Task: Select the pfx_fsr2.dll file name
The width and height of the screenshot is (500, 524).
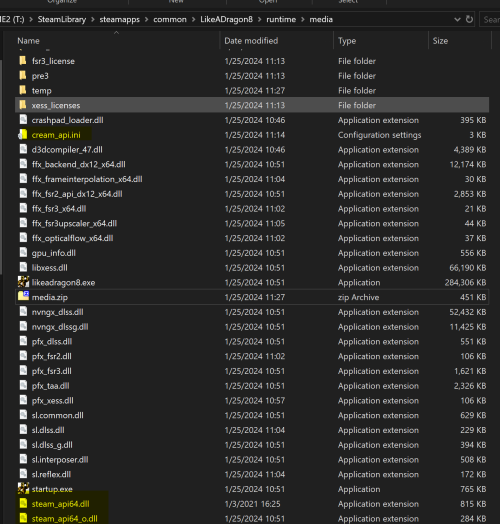Action: click(x=51, y=356)
